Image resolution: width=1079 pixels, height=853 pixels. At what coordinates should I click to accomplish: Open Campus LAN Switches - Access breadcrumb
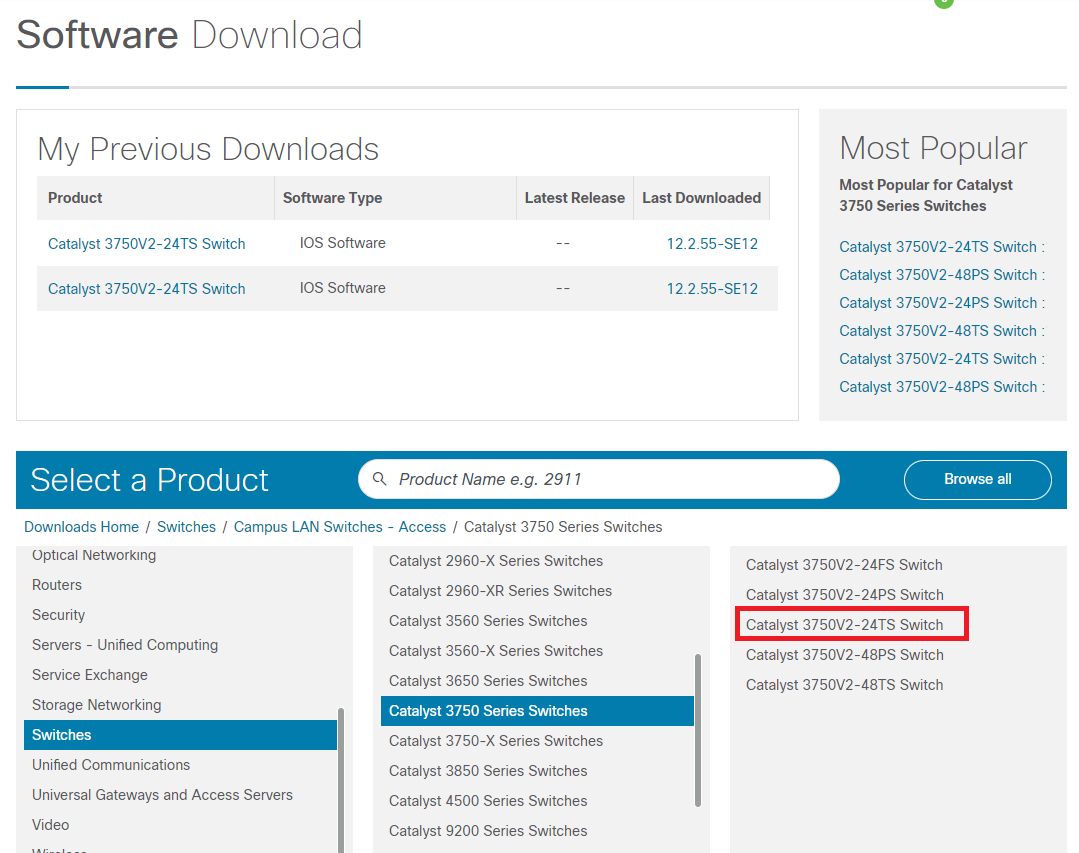click(x=340, y=527)
